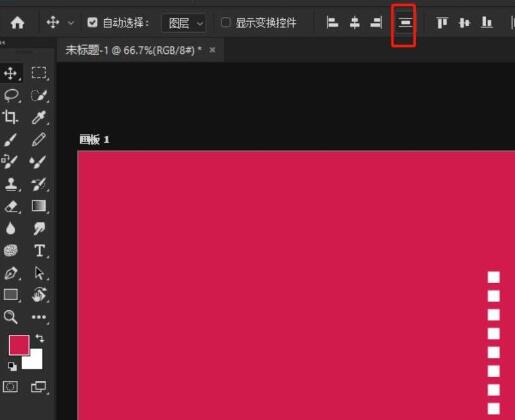
Task: Select the Rectangle shape tool
Action: click(11, 295)
